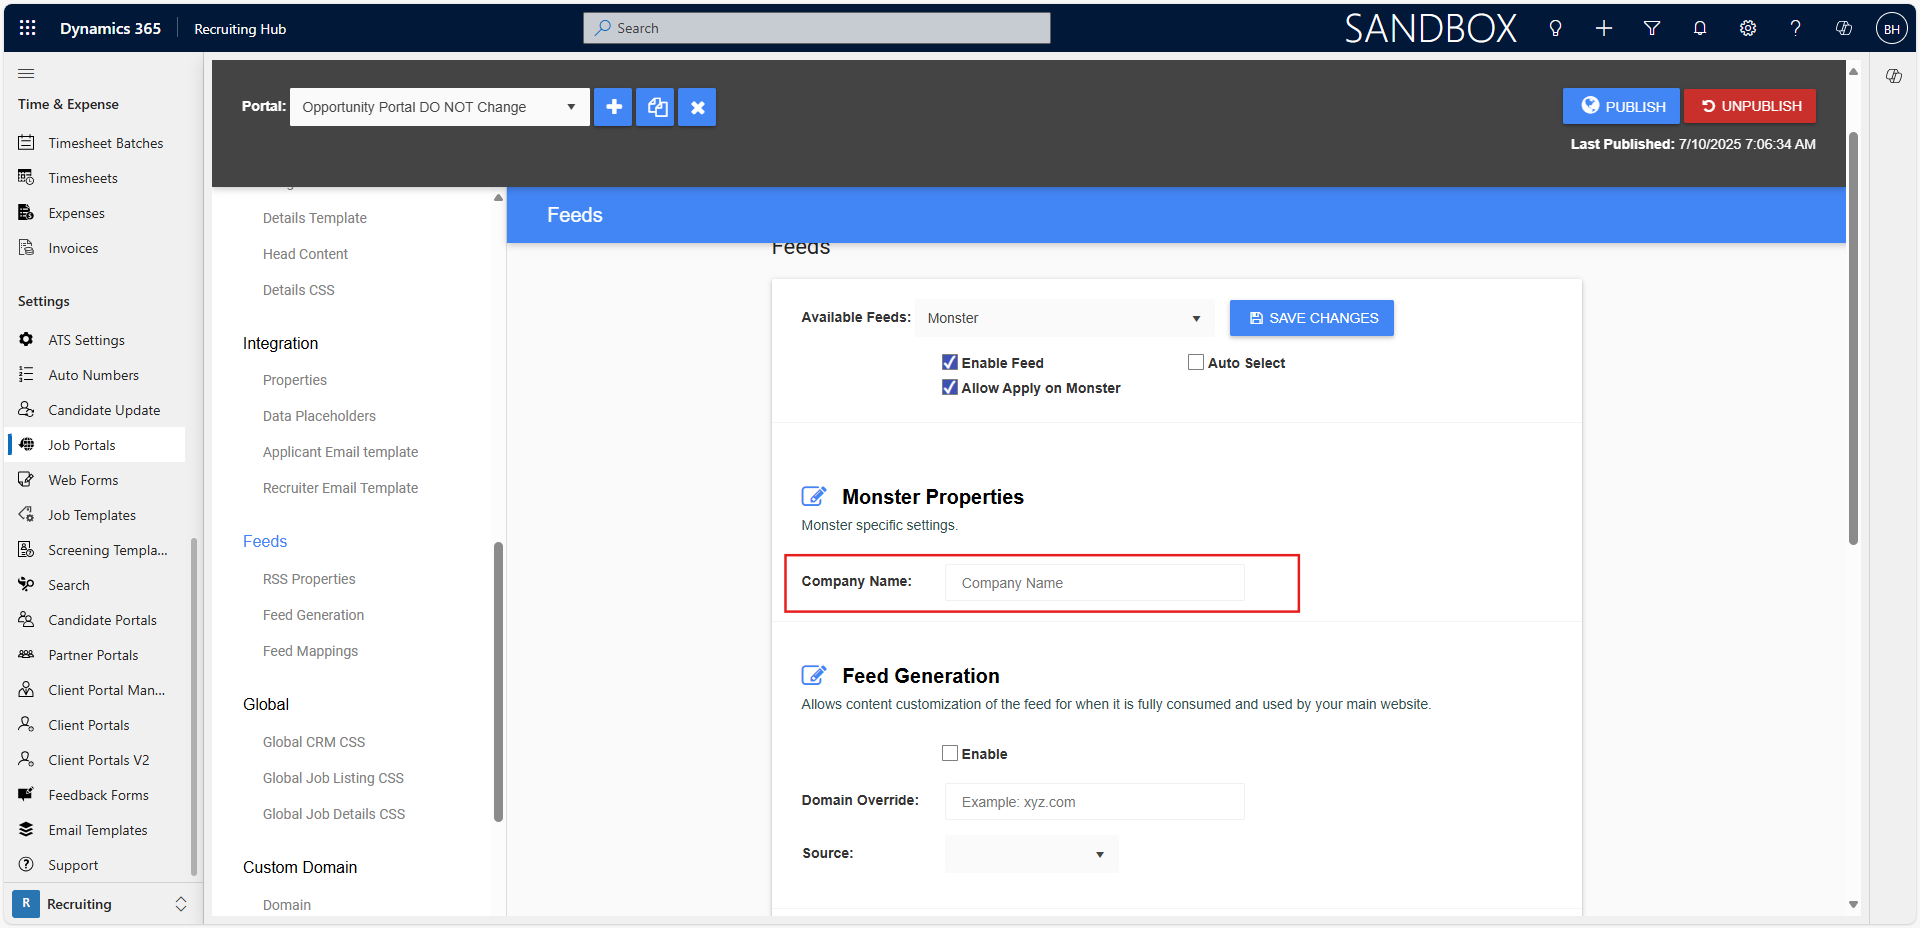Click the Email Templates icon in sidebar
This screenshot has width=1920, height=928.
(26, 830)
